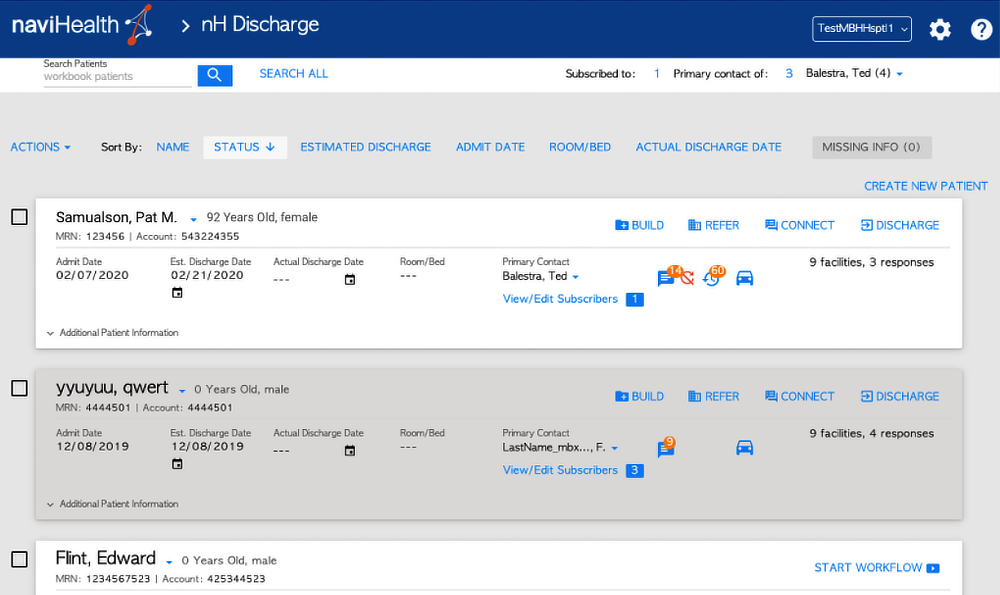The height and width of the screenshot is (595, 1000).
Task: Click patient name yyuyuu, qwert
Action: coord(112,388)
